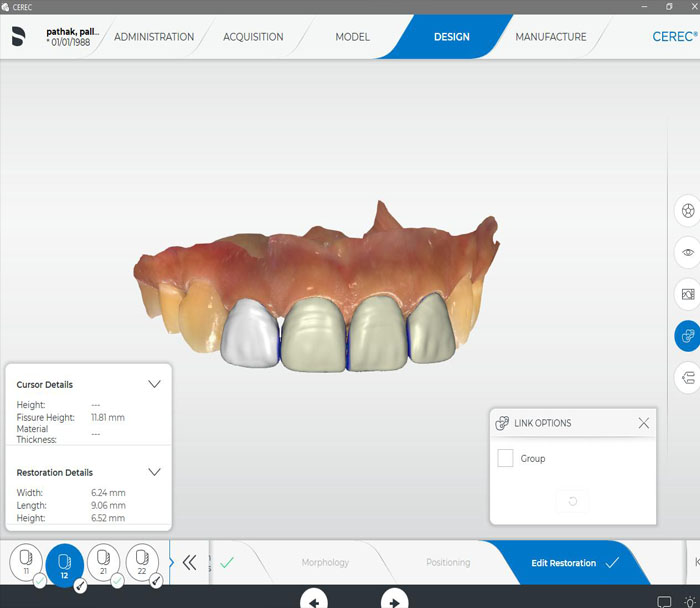Open the analysis tools icon below link
This screenshot has height=608, width=700.
688,378
